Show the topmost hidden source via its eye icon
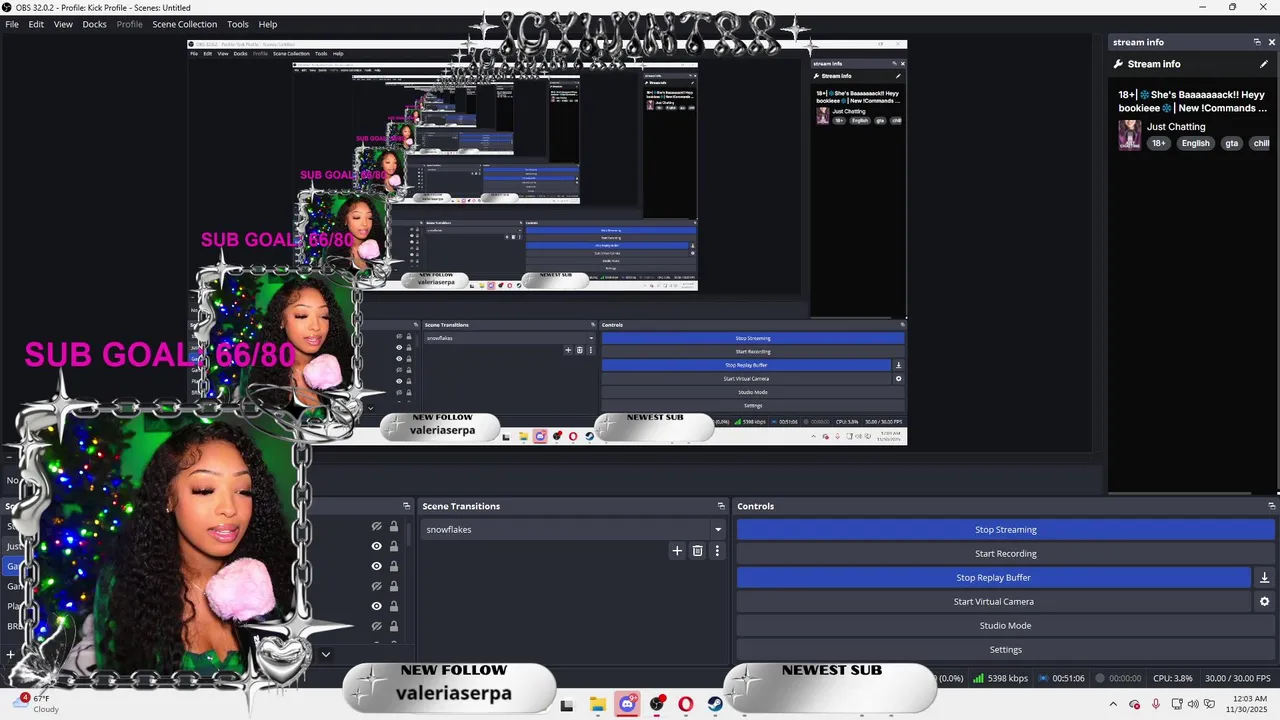Screen dimensions: 1280x720 377,527
